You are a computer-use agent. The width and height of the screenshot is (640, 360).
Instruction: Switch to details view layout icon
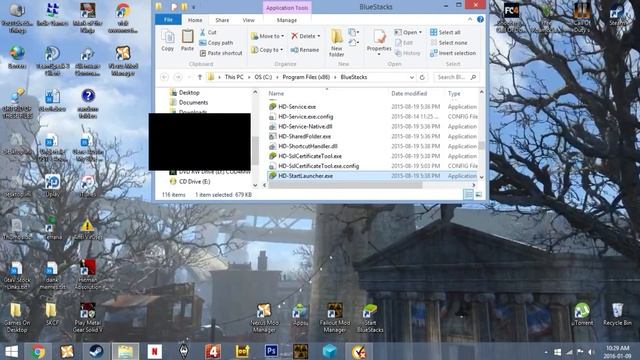click(x=468, y=195)
